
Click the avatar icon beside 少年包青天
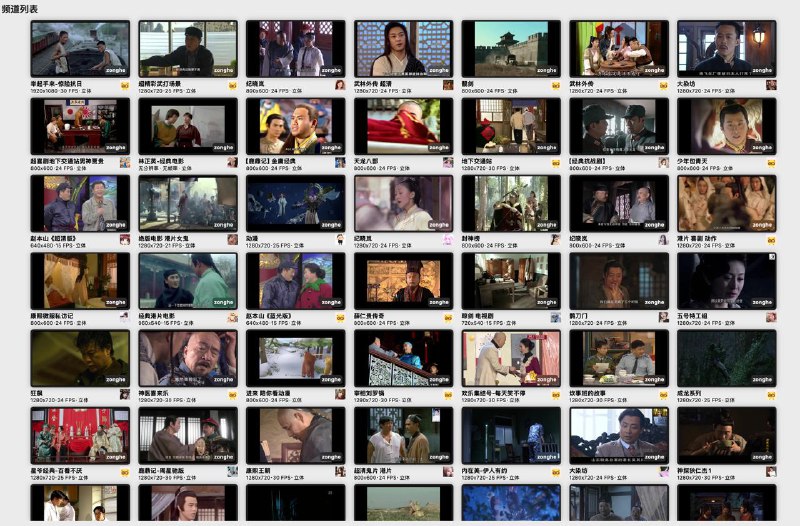point(771,163)
